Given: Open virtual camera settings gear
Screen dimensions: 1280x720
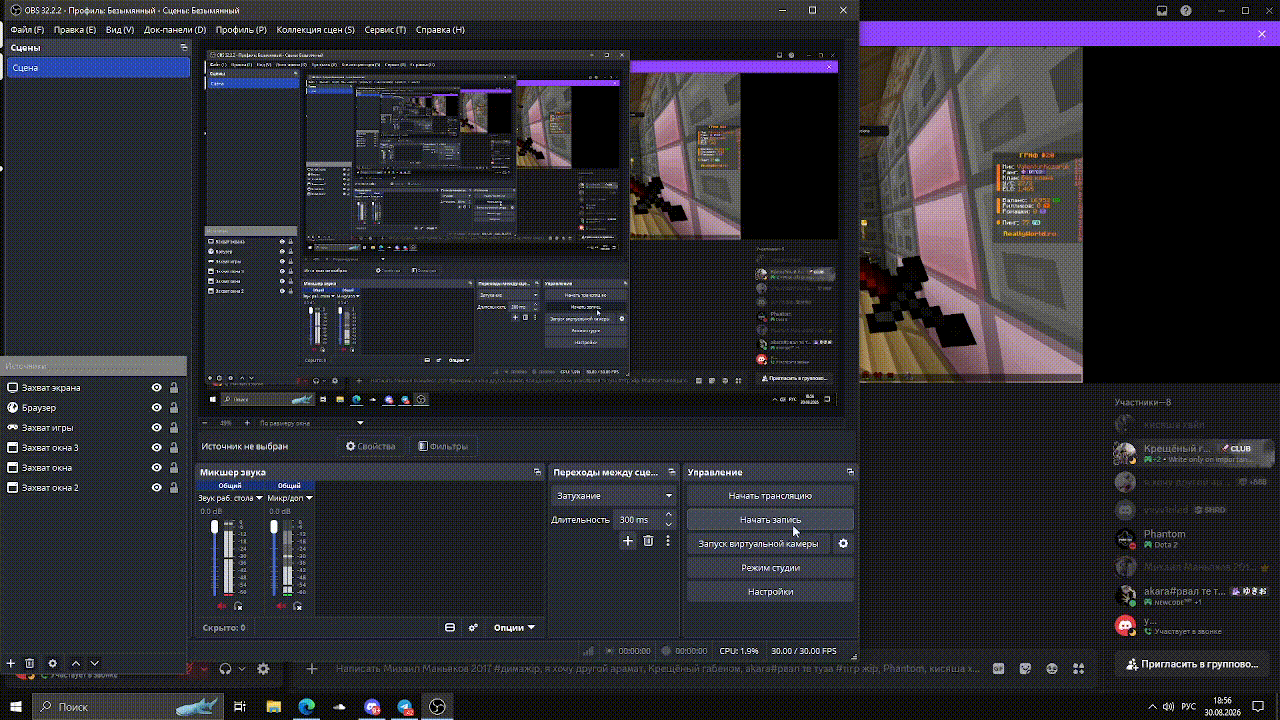Looking at the screenshot, I should point(843,544).
